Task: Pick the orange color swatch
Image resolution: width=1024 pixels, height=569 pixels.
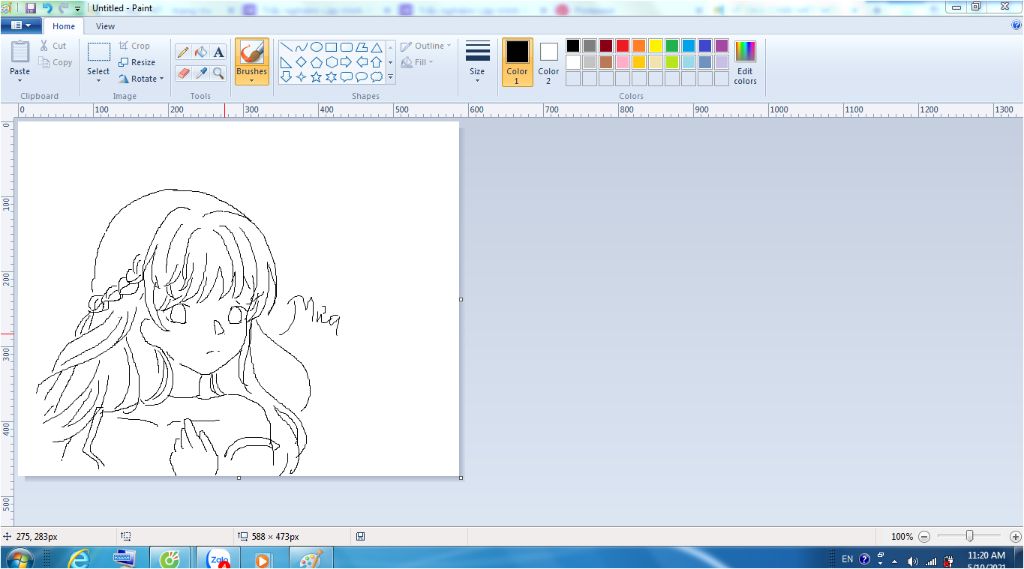Action: (639, 46)
